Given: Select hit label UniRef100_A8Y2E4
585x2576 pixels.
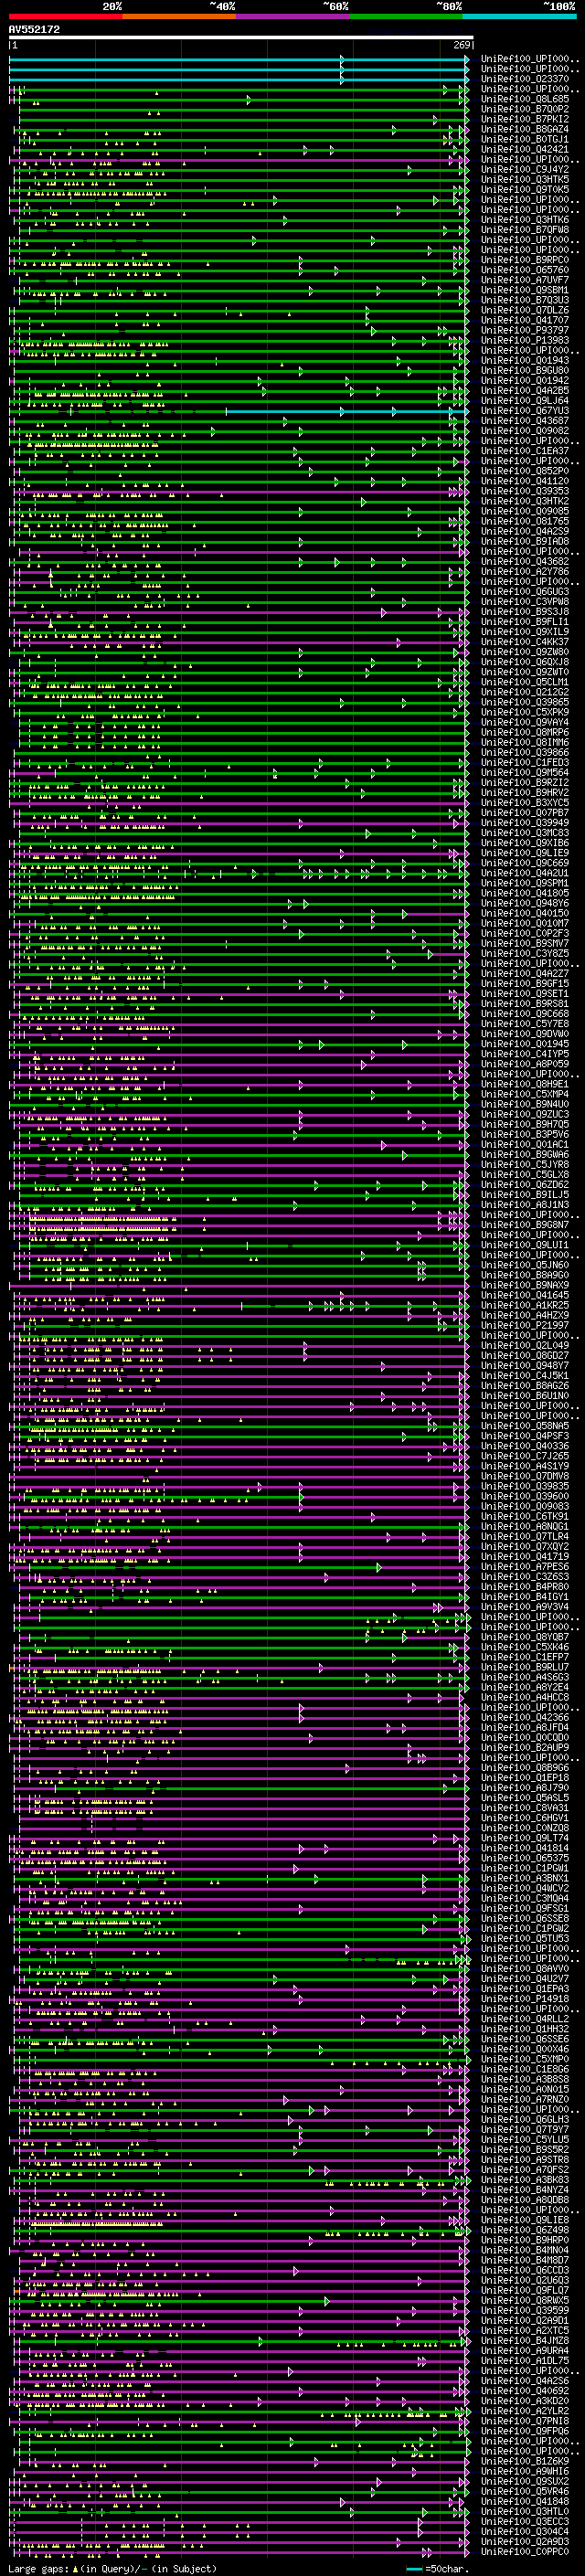Looking at the screenshot, I should [525, 1687].
